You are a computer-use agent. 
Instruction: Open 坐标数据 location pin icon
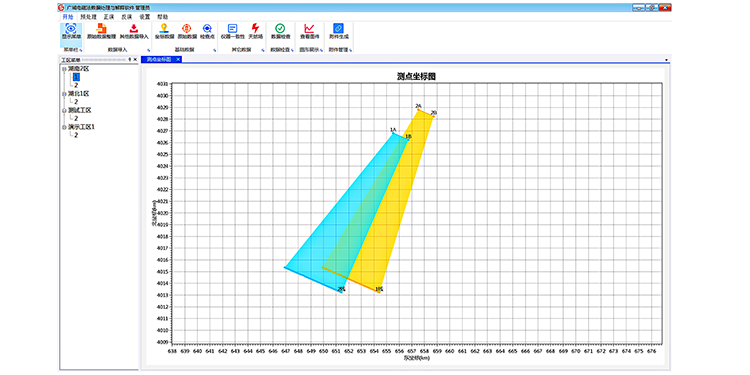165,28
